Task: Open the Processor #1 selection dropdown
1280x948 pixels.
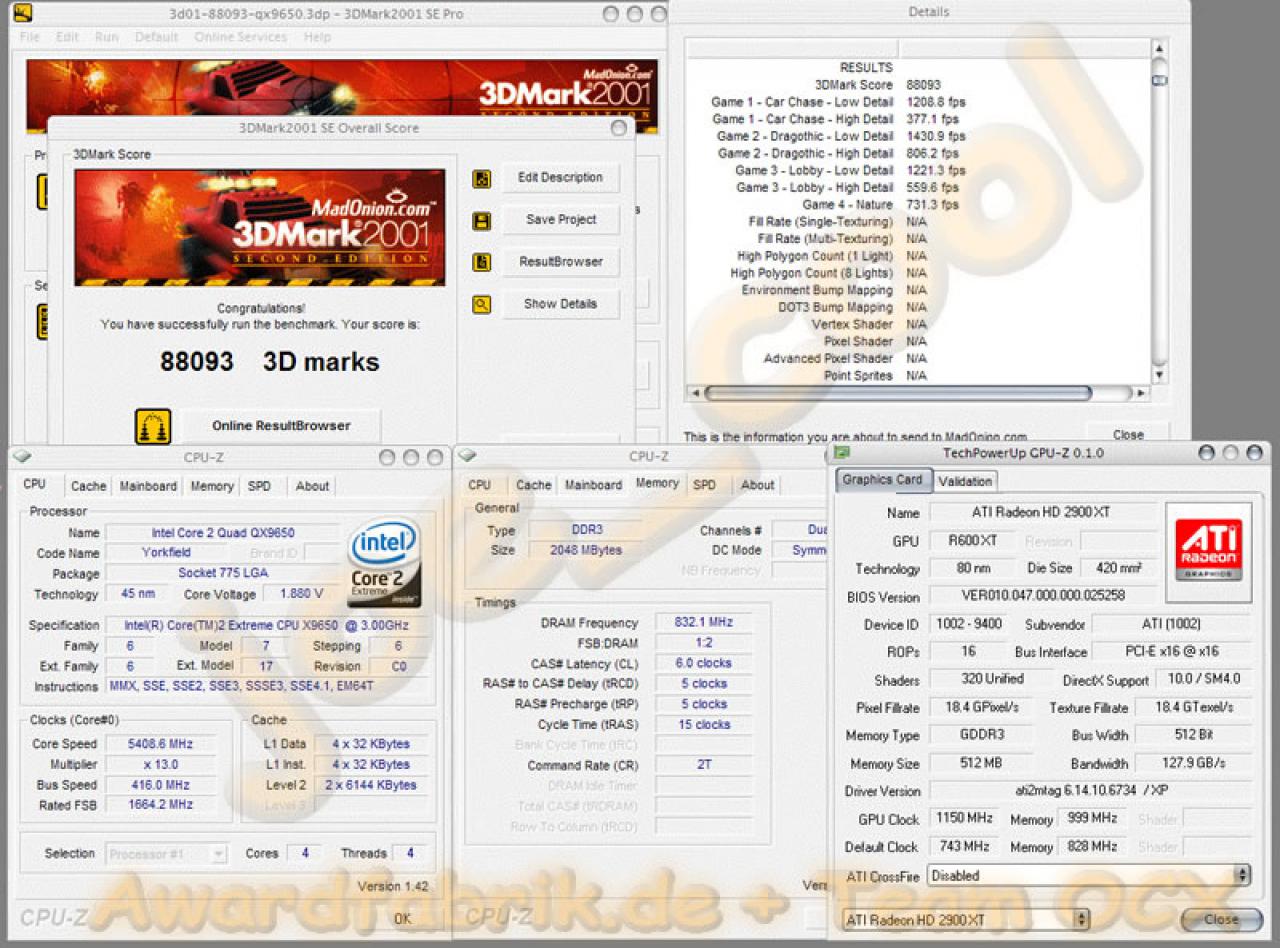Action: pos(167,854)
